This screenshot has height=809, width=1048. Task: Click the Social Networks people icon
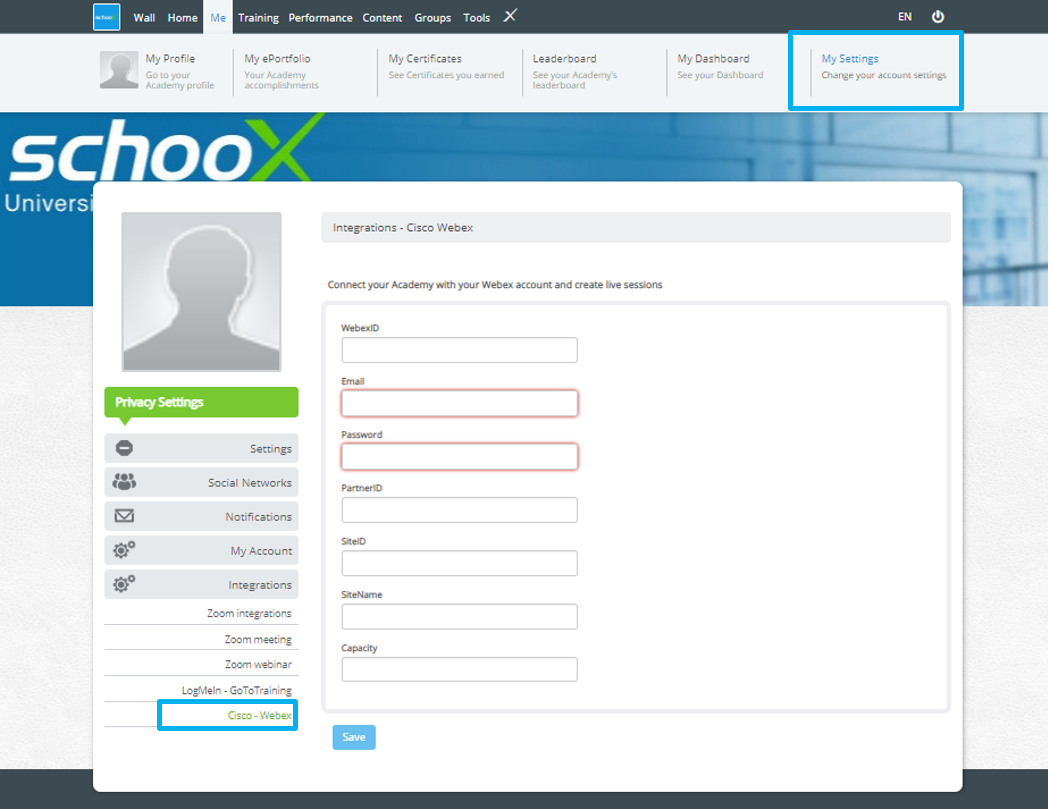click(x=124, y=481)
